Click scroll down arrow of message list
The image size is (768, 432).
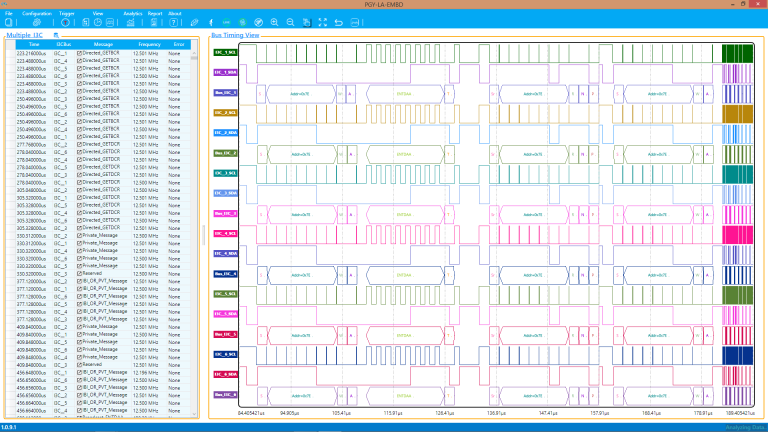(x=194, y=414)
